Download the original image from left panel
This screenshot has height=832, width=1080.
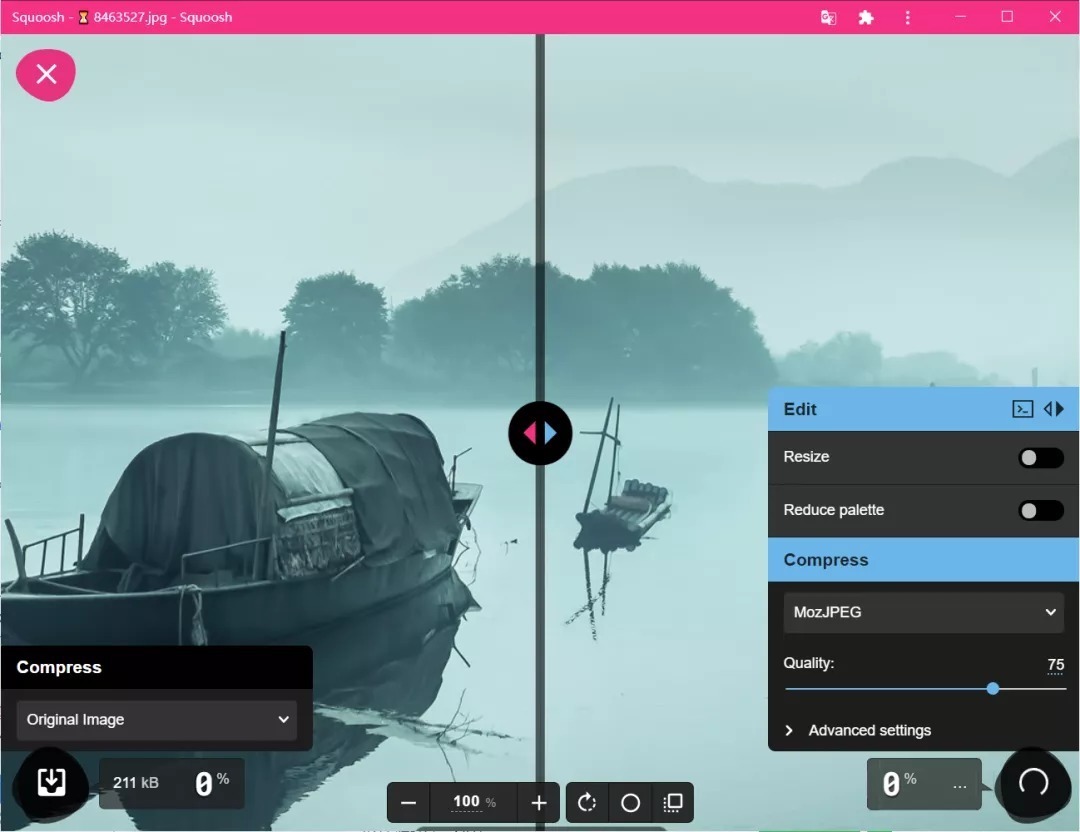pyautogui.click(x=51, y=782)
